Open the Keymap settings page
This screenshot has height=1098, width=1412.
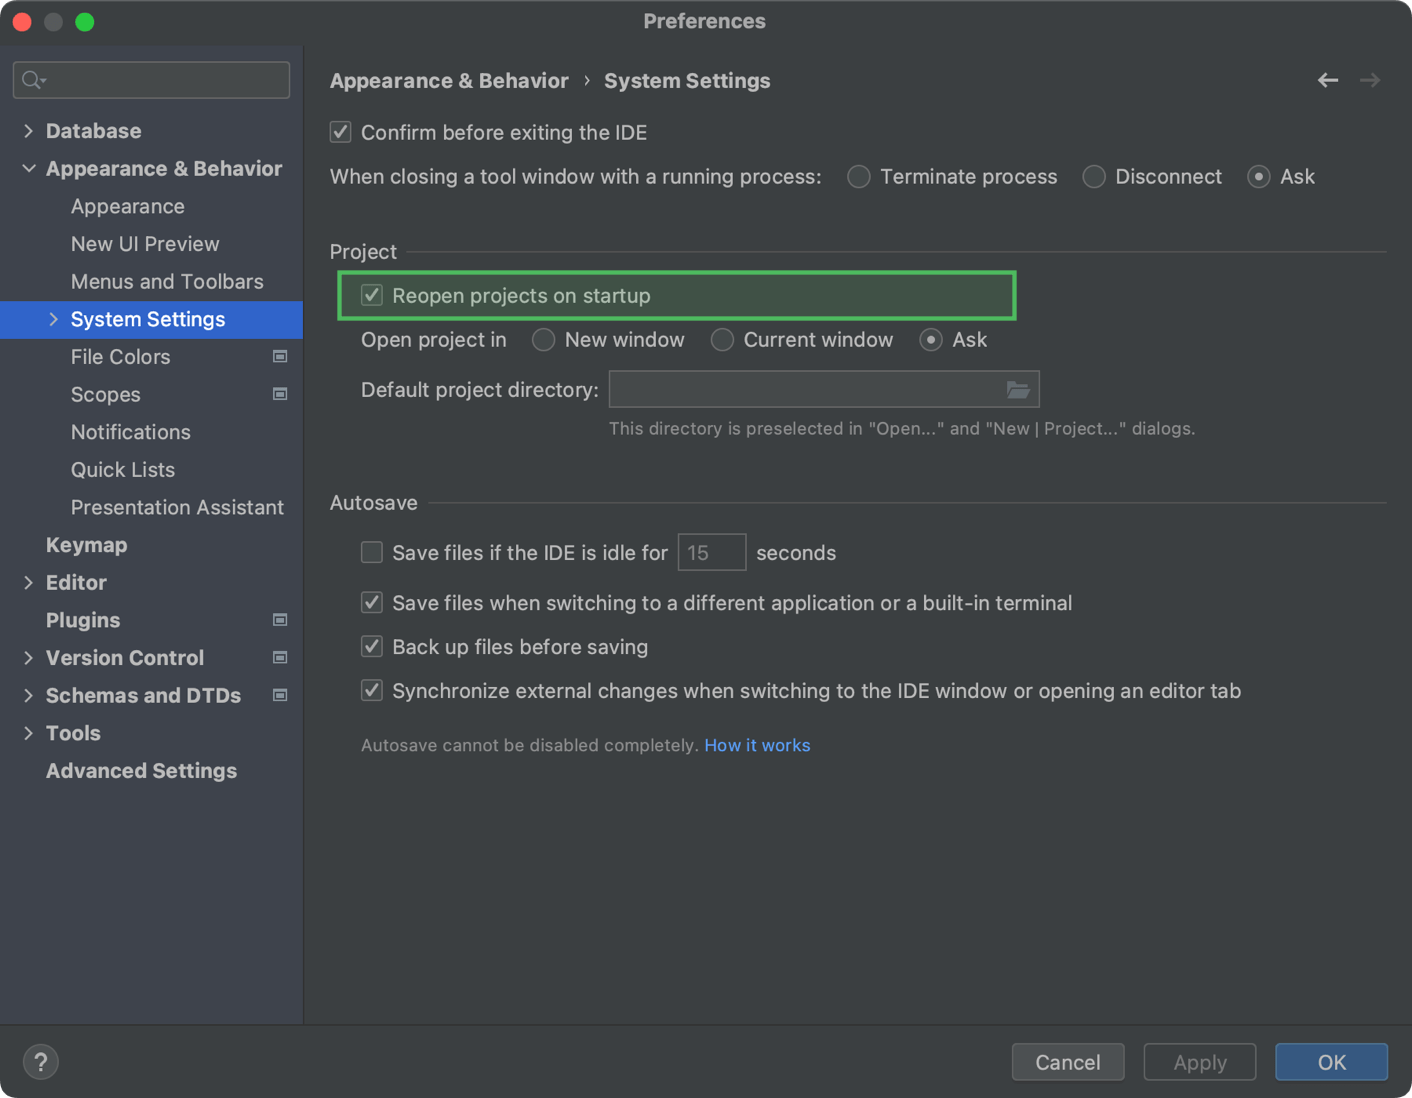pos(86,545)
